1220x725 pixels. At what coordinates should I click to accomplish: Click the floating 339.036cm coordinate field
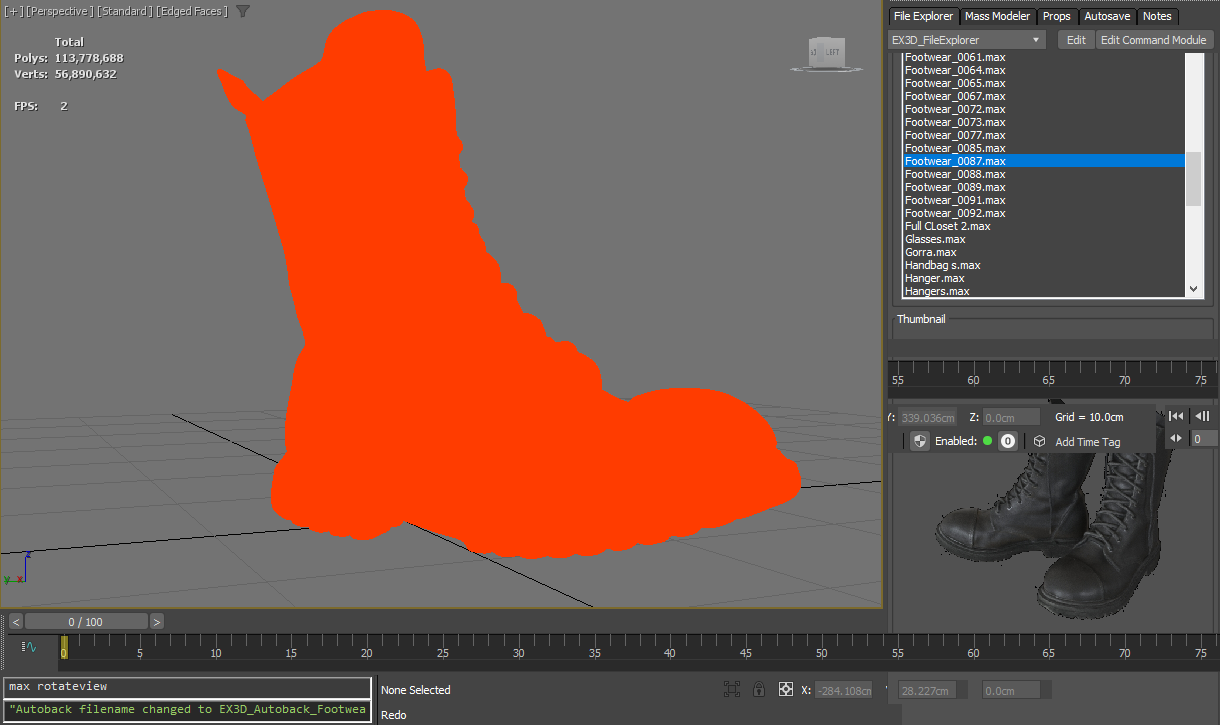[x=928, y=417]
